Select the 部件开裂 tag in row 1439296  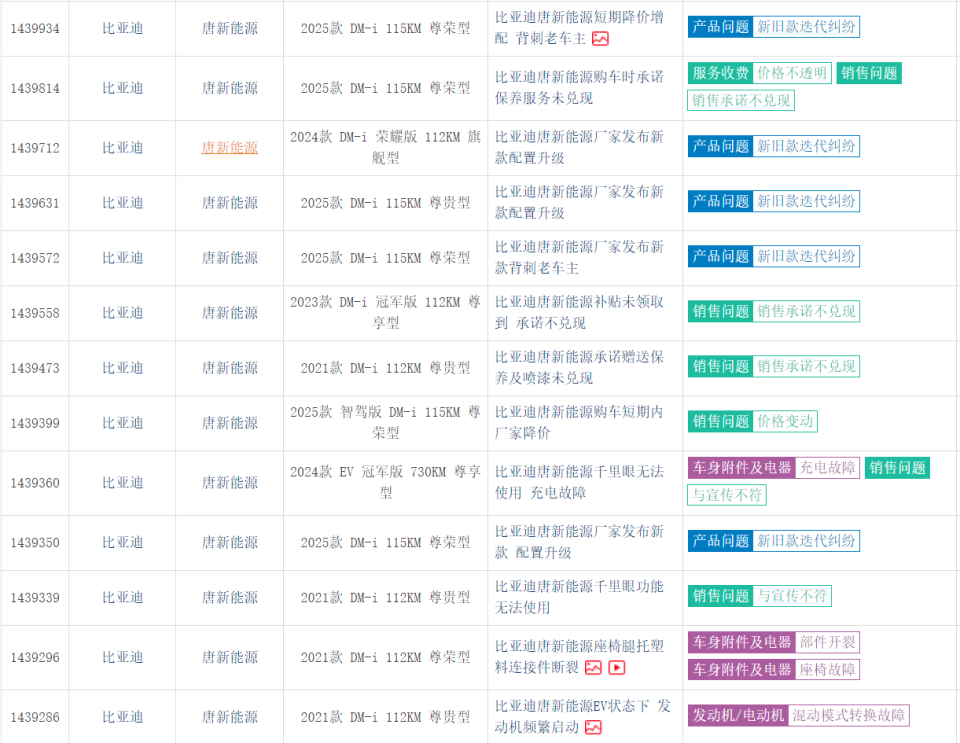827,643
